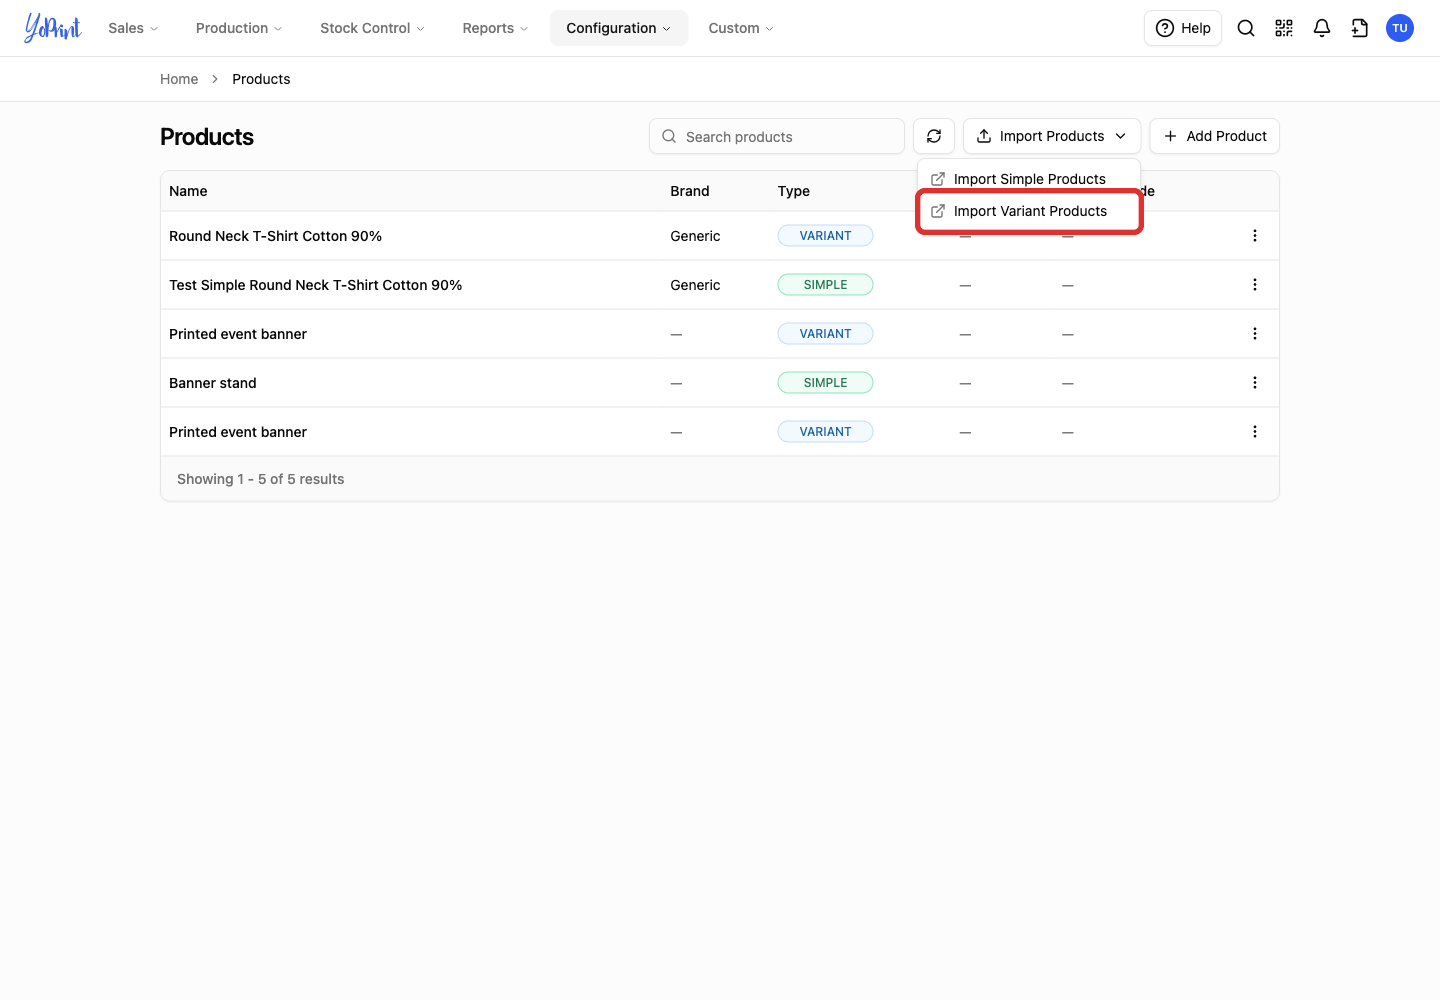Open actions menu for Round Neck T-Shirt Cotton 90%
The width and height of the screenshot is (1440, 1000).
click(1255, 236)
